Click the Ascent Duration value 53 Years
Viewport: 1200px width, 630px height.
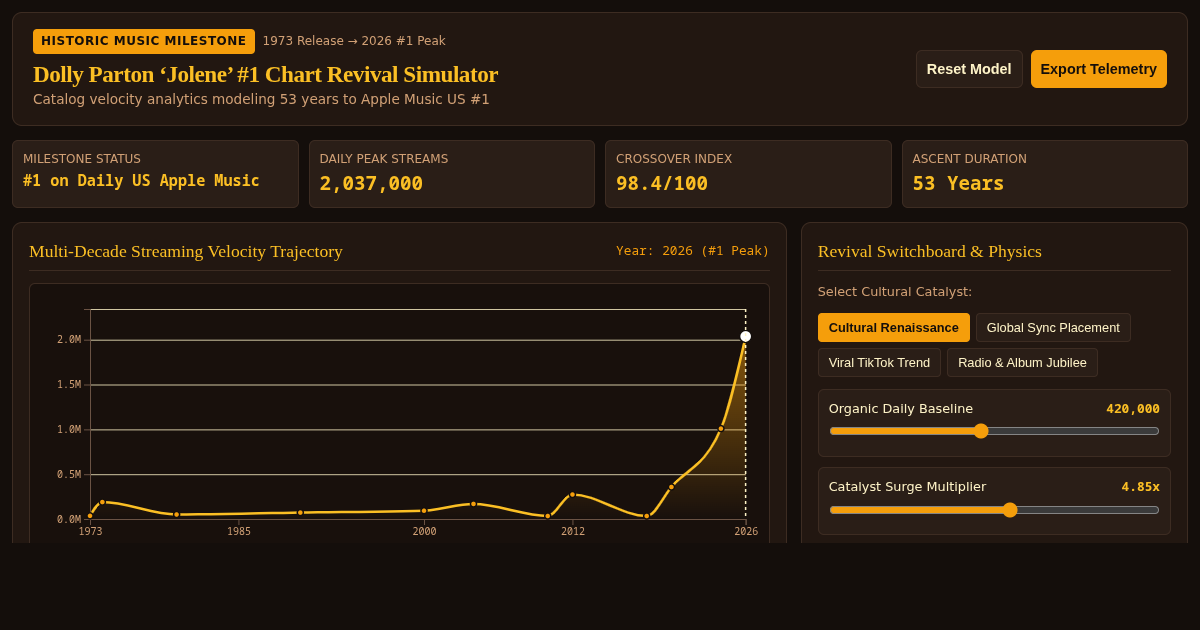click(958, 183)
